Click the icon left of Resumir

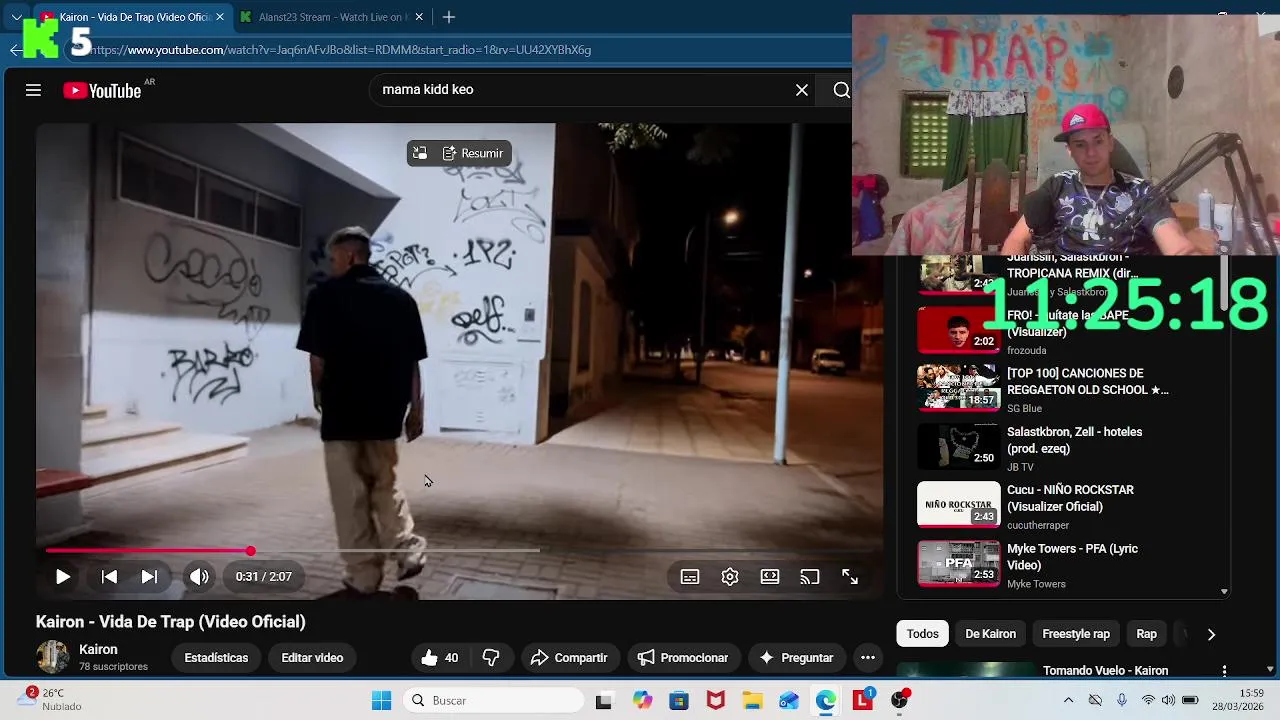420,153
